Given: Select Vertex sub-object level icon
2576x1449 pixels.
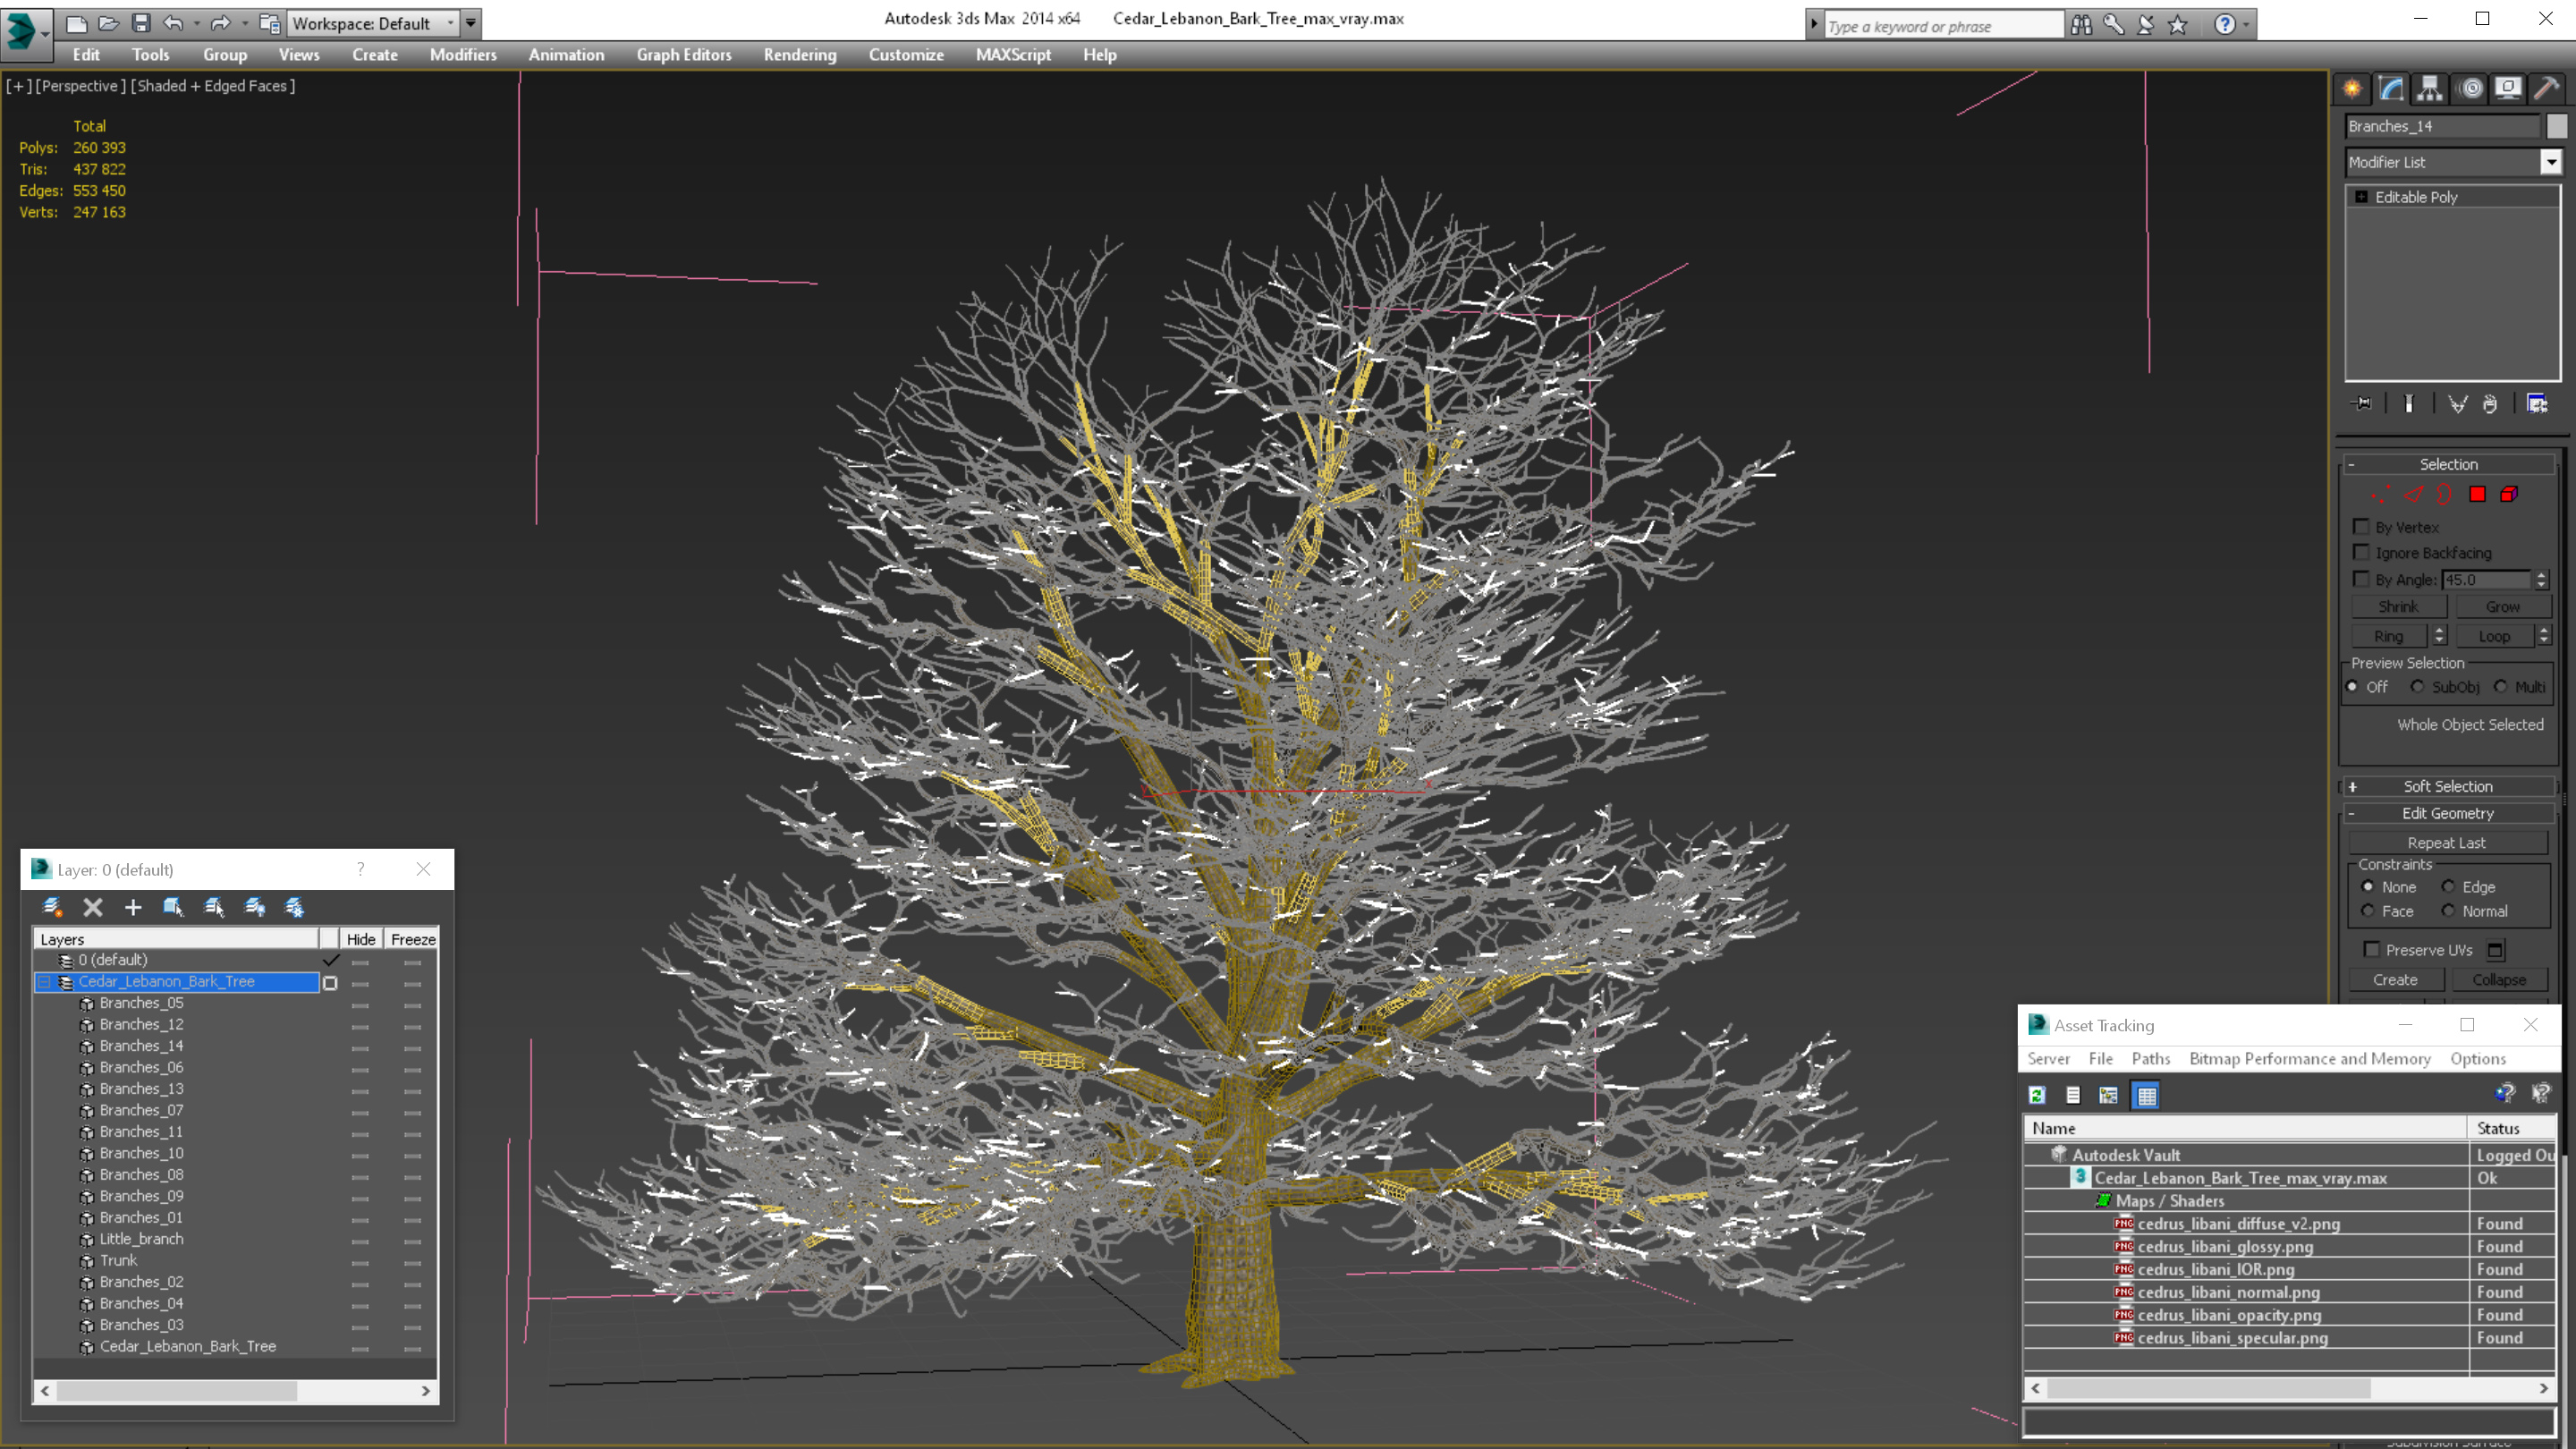Looking at the screenshot, I should click(2381, 494).
